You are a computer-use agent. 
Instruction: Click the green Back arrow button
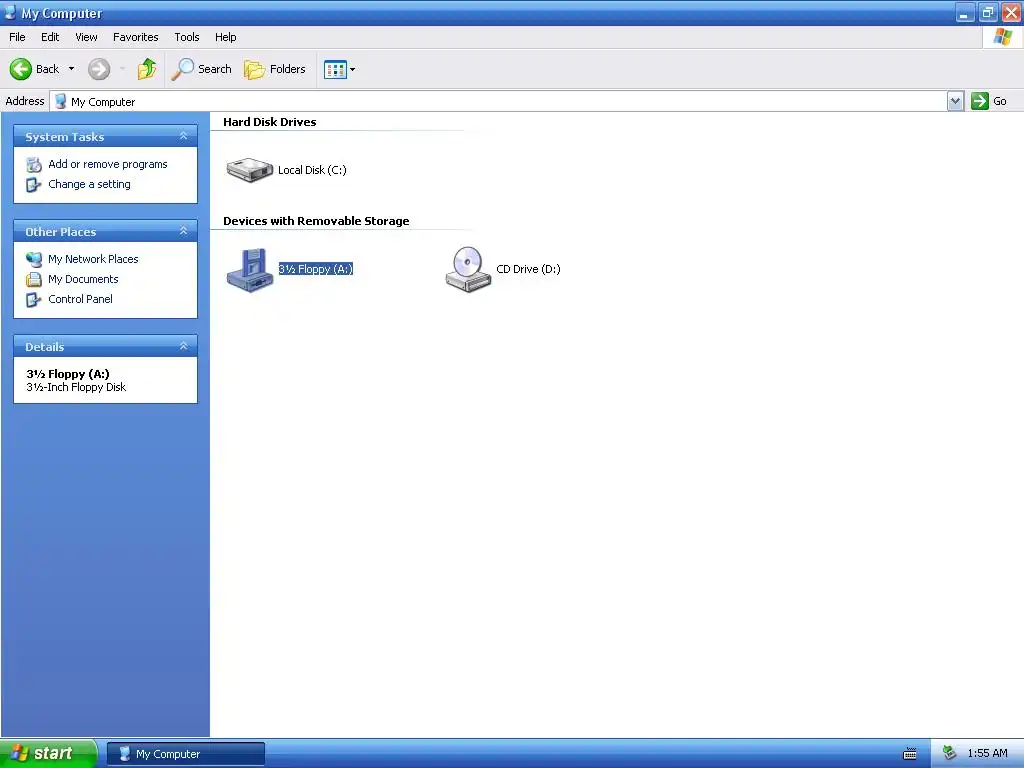click(21, 69)
